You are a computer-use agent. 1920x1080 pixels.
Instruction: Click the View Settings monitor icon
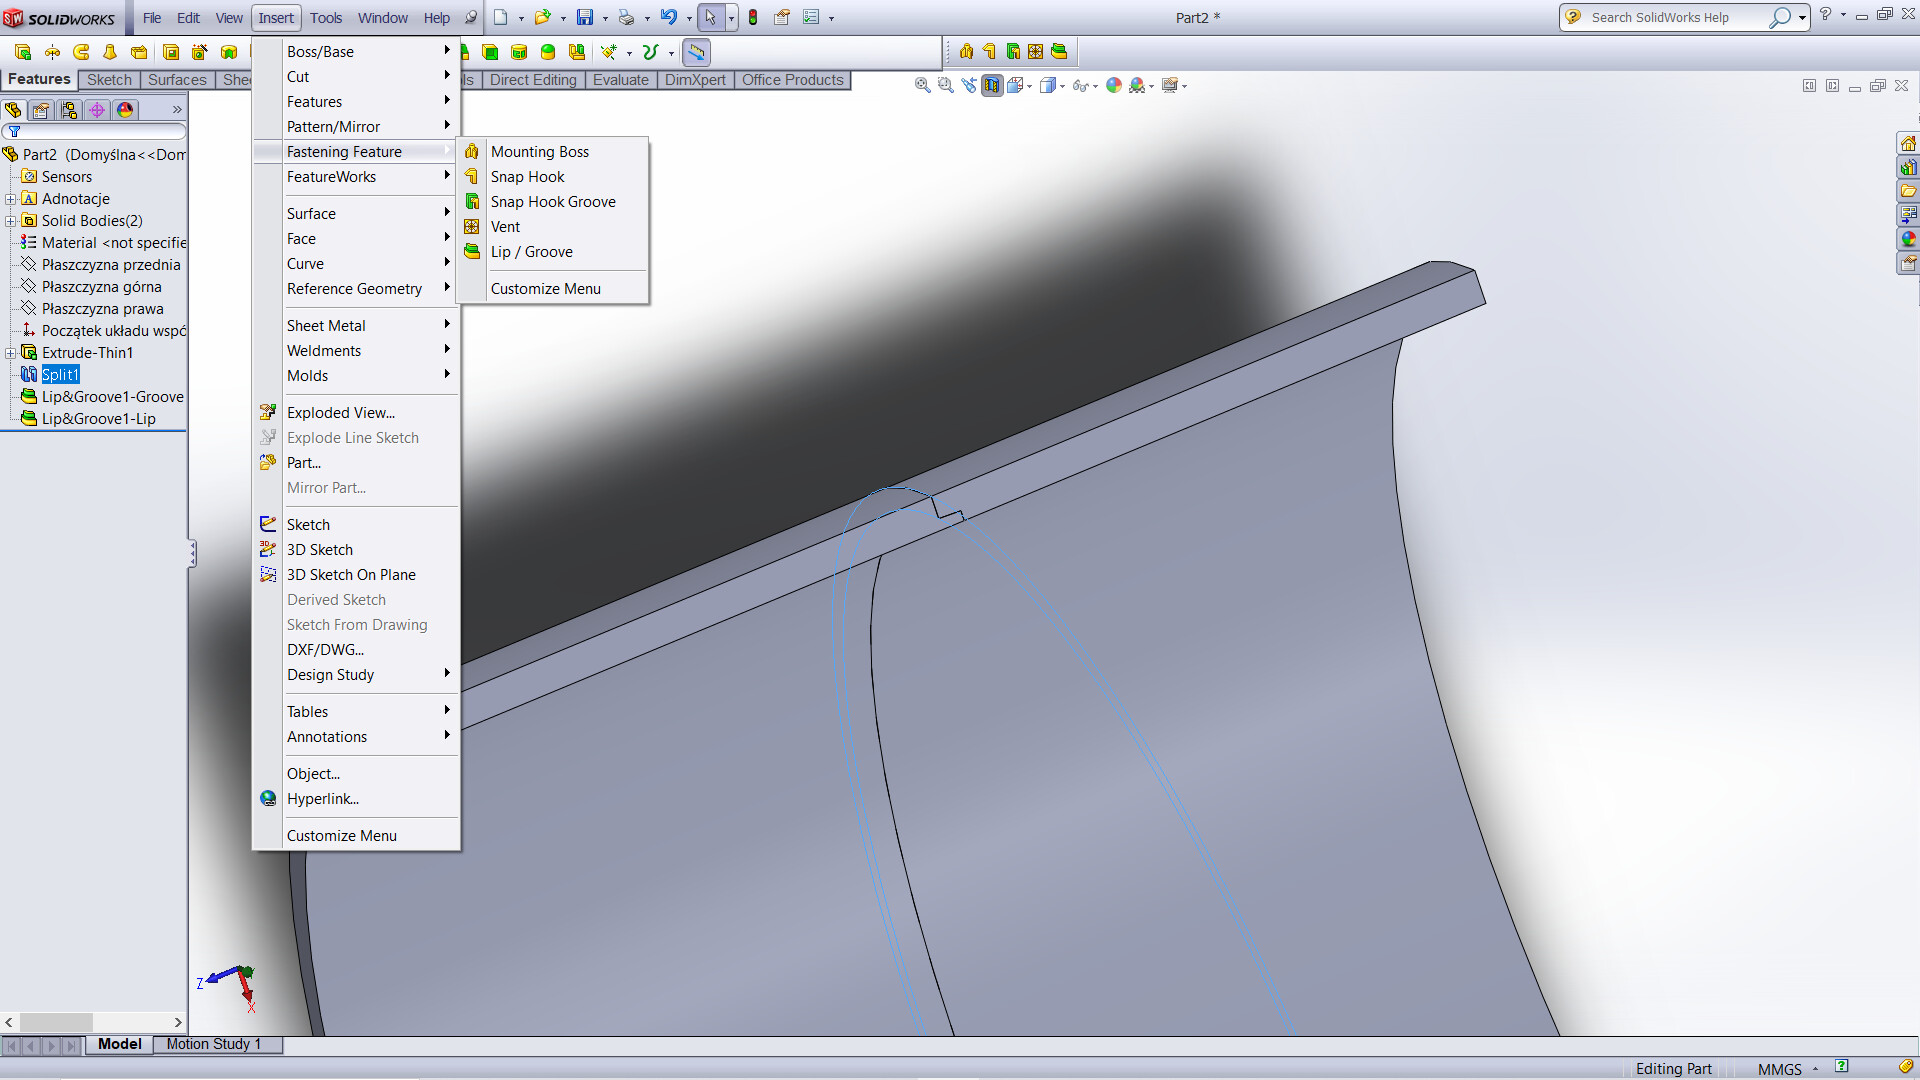pos(1169,86)
